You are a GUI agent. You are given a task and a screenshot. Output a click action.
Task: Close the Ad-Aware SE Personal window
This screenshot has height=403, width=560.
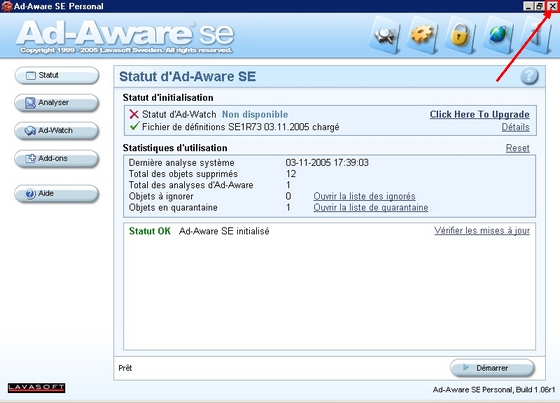click(552, 6)
